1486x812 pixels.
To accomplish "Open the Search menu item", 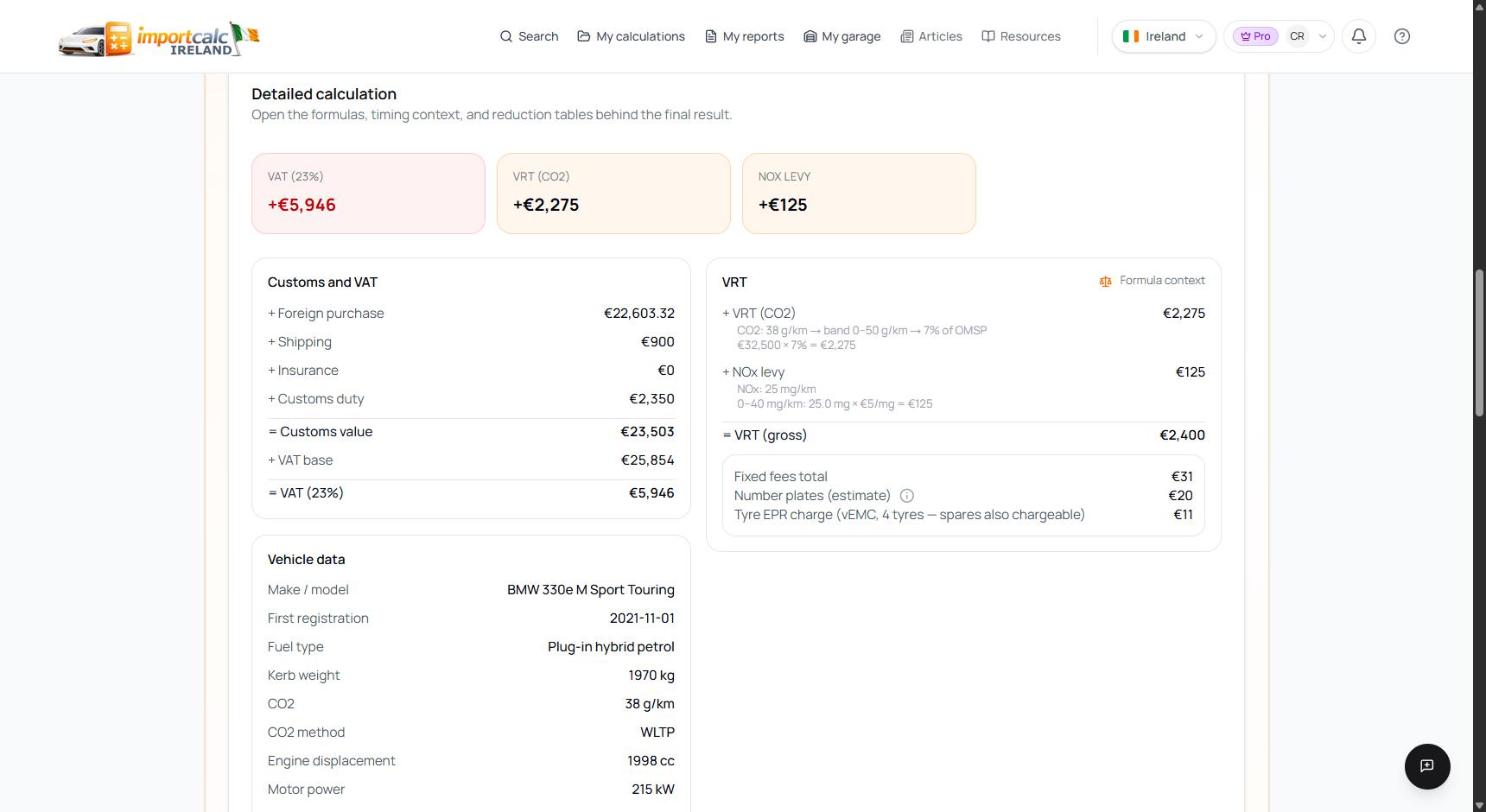I will coord(529,36).
